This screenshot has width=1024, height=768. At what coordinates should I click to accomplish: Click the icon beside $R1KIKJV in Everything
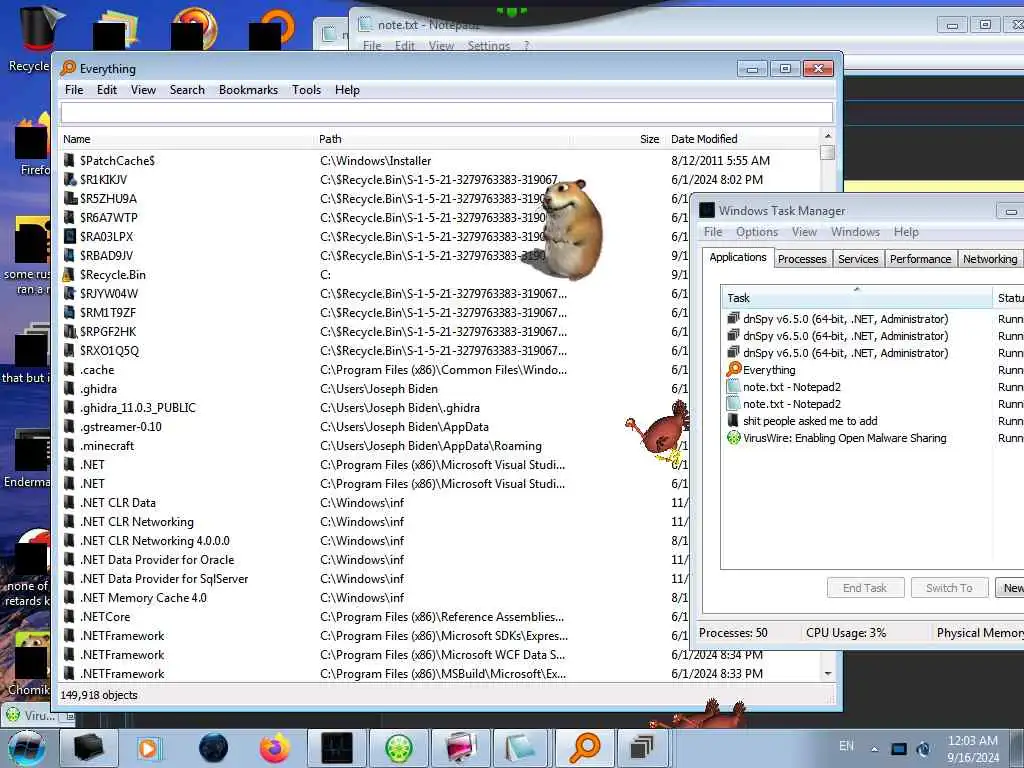tap(69, 180)
